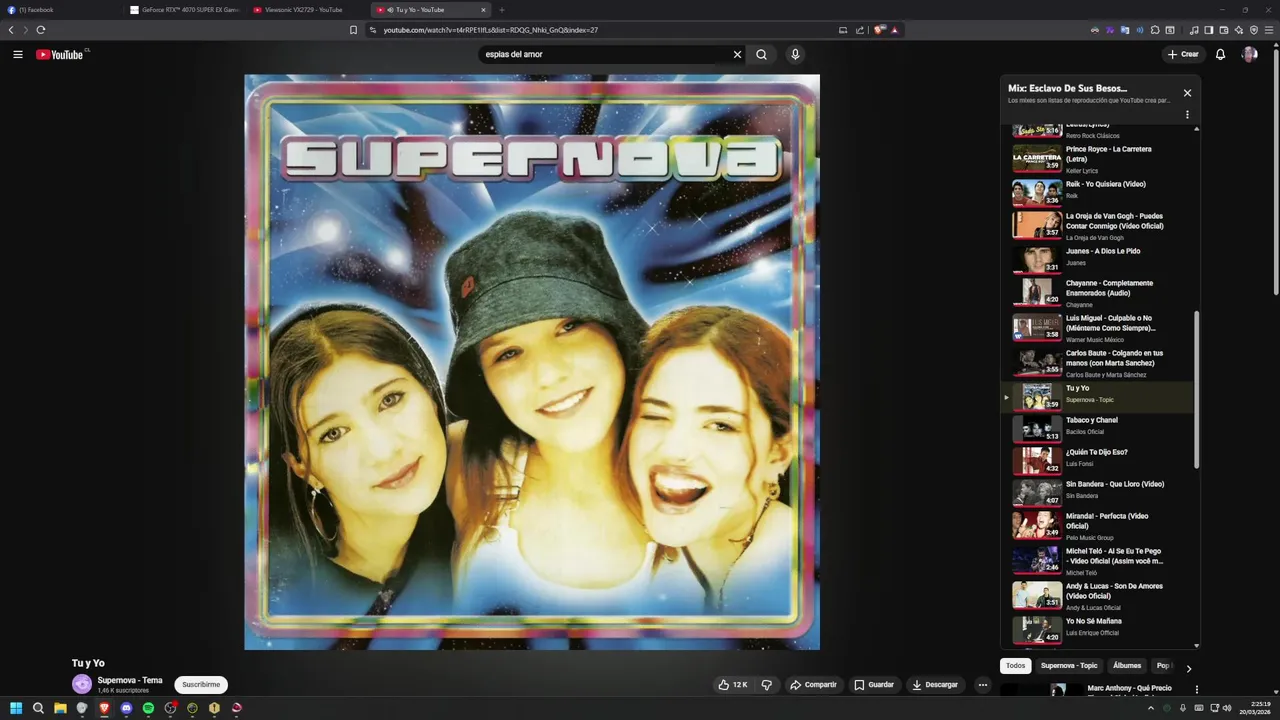This screenshot has height=720, width=1280.
Task: Open a new browser tab with plus
Action: point(502,10)
